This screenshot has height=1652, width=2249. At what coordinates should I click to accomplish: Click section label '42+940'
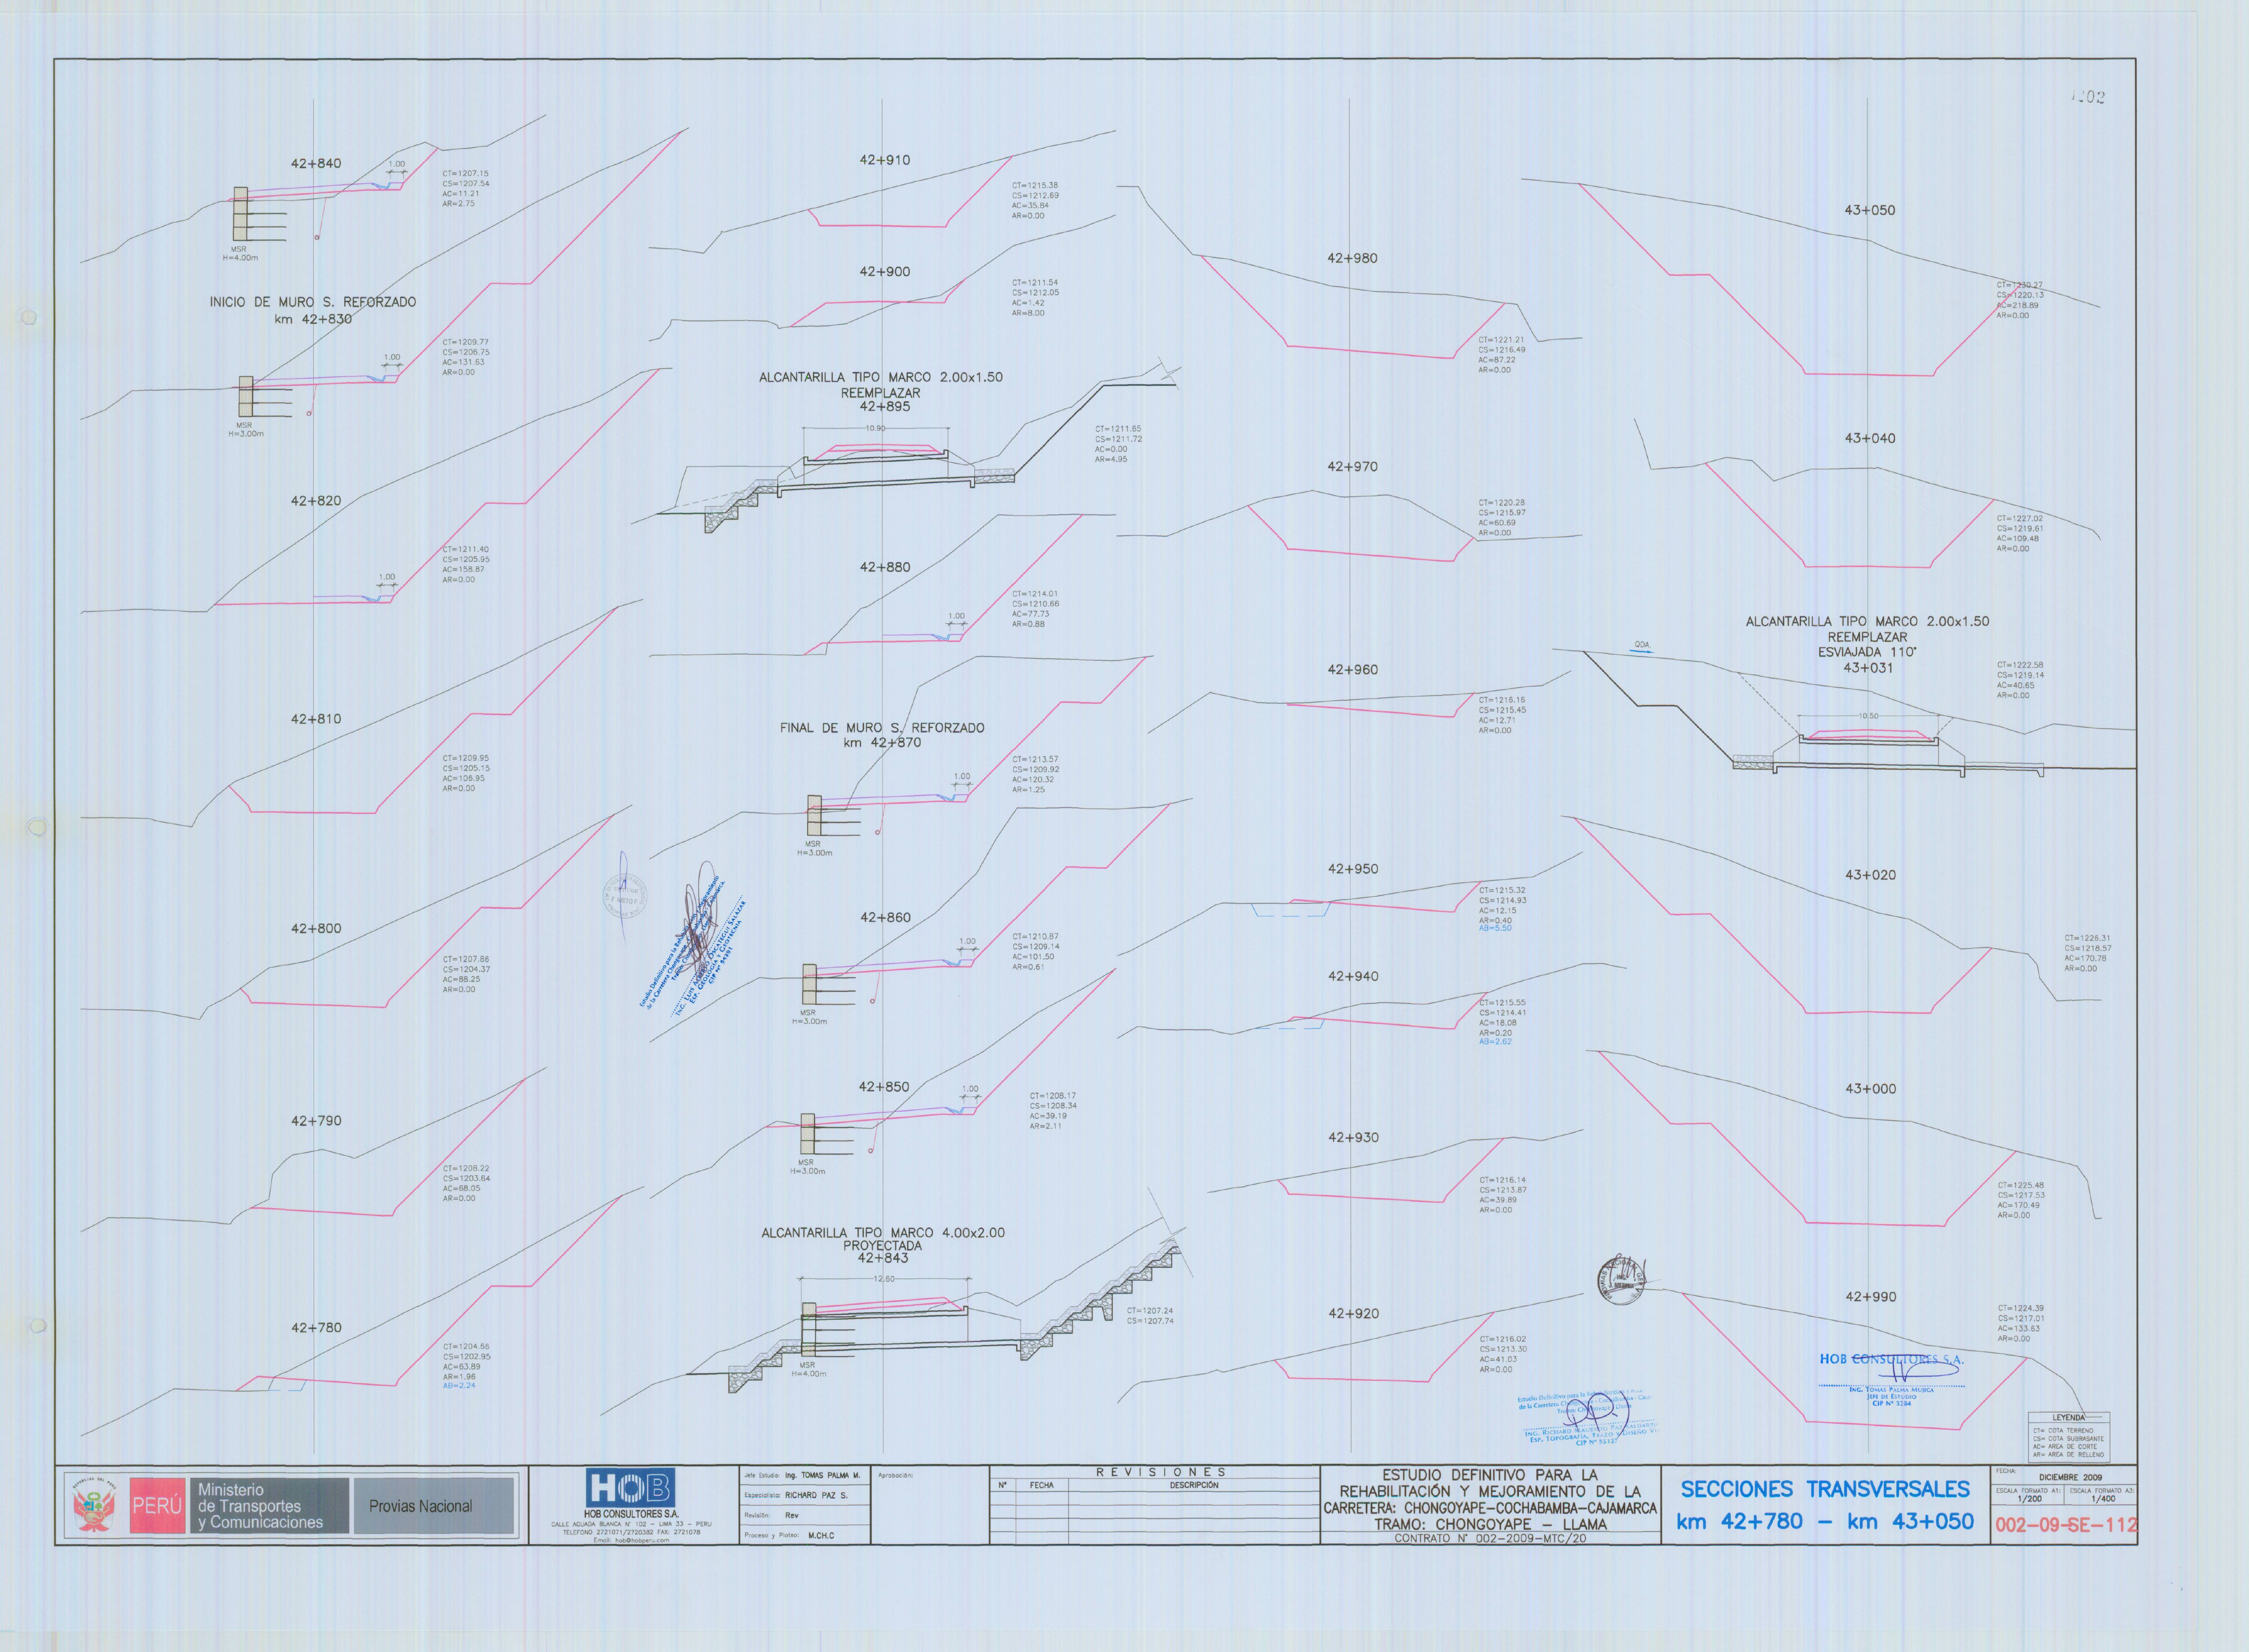[x=1353, y=976]
